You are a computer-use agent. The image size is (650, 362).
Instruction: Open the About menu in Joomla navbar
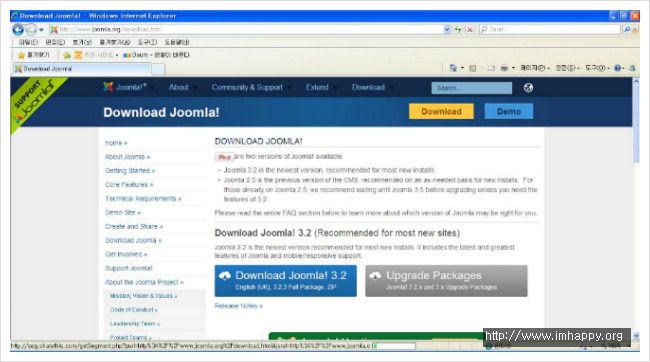point(179,87)
